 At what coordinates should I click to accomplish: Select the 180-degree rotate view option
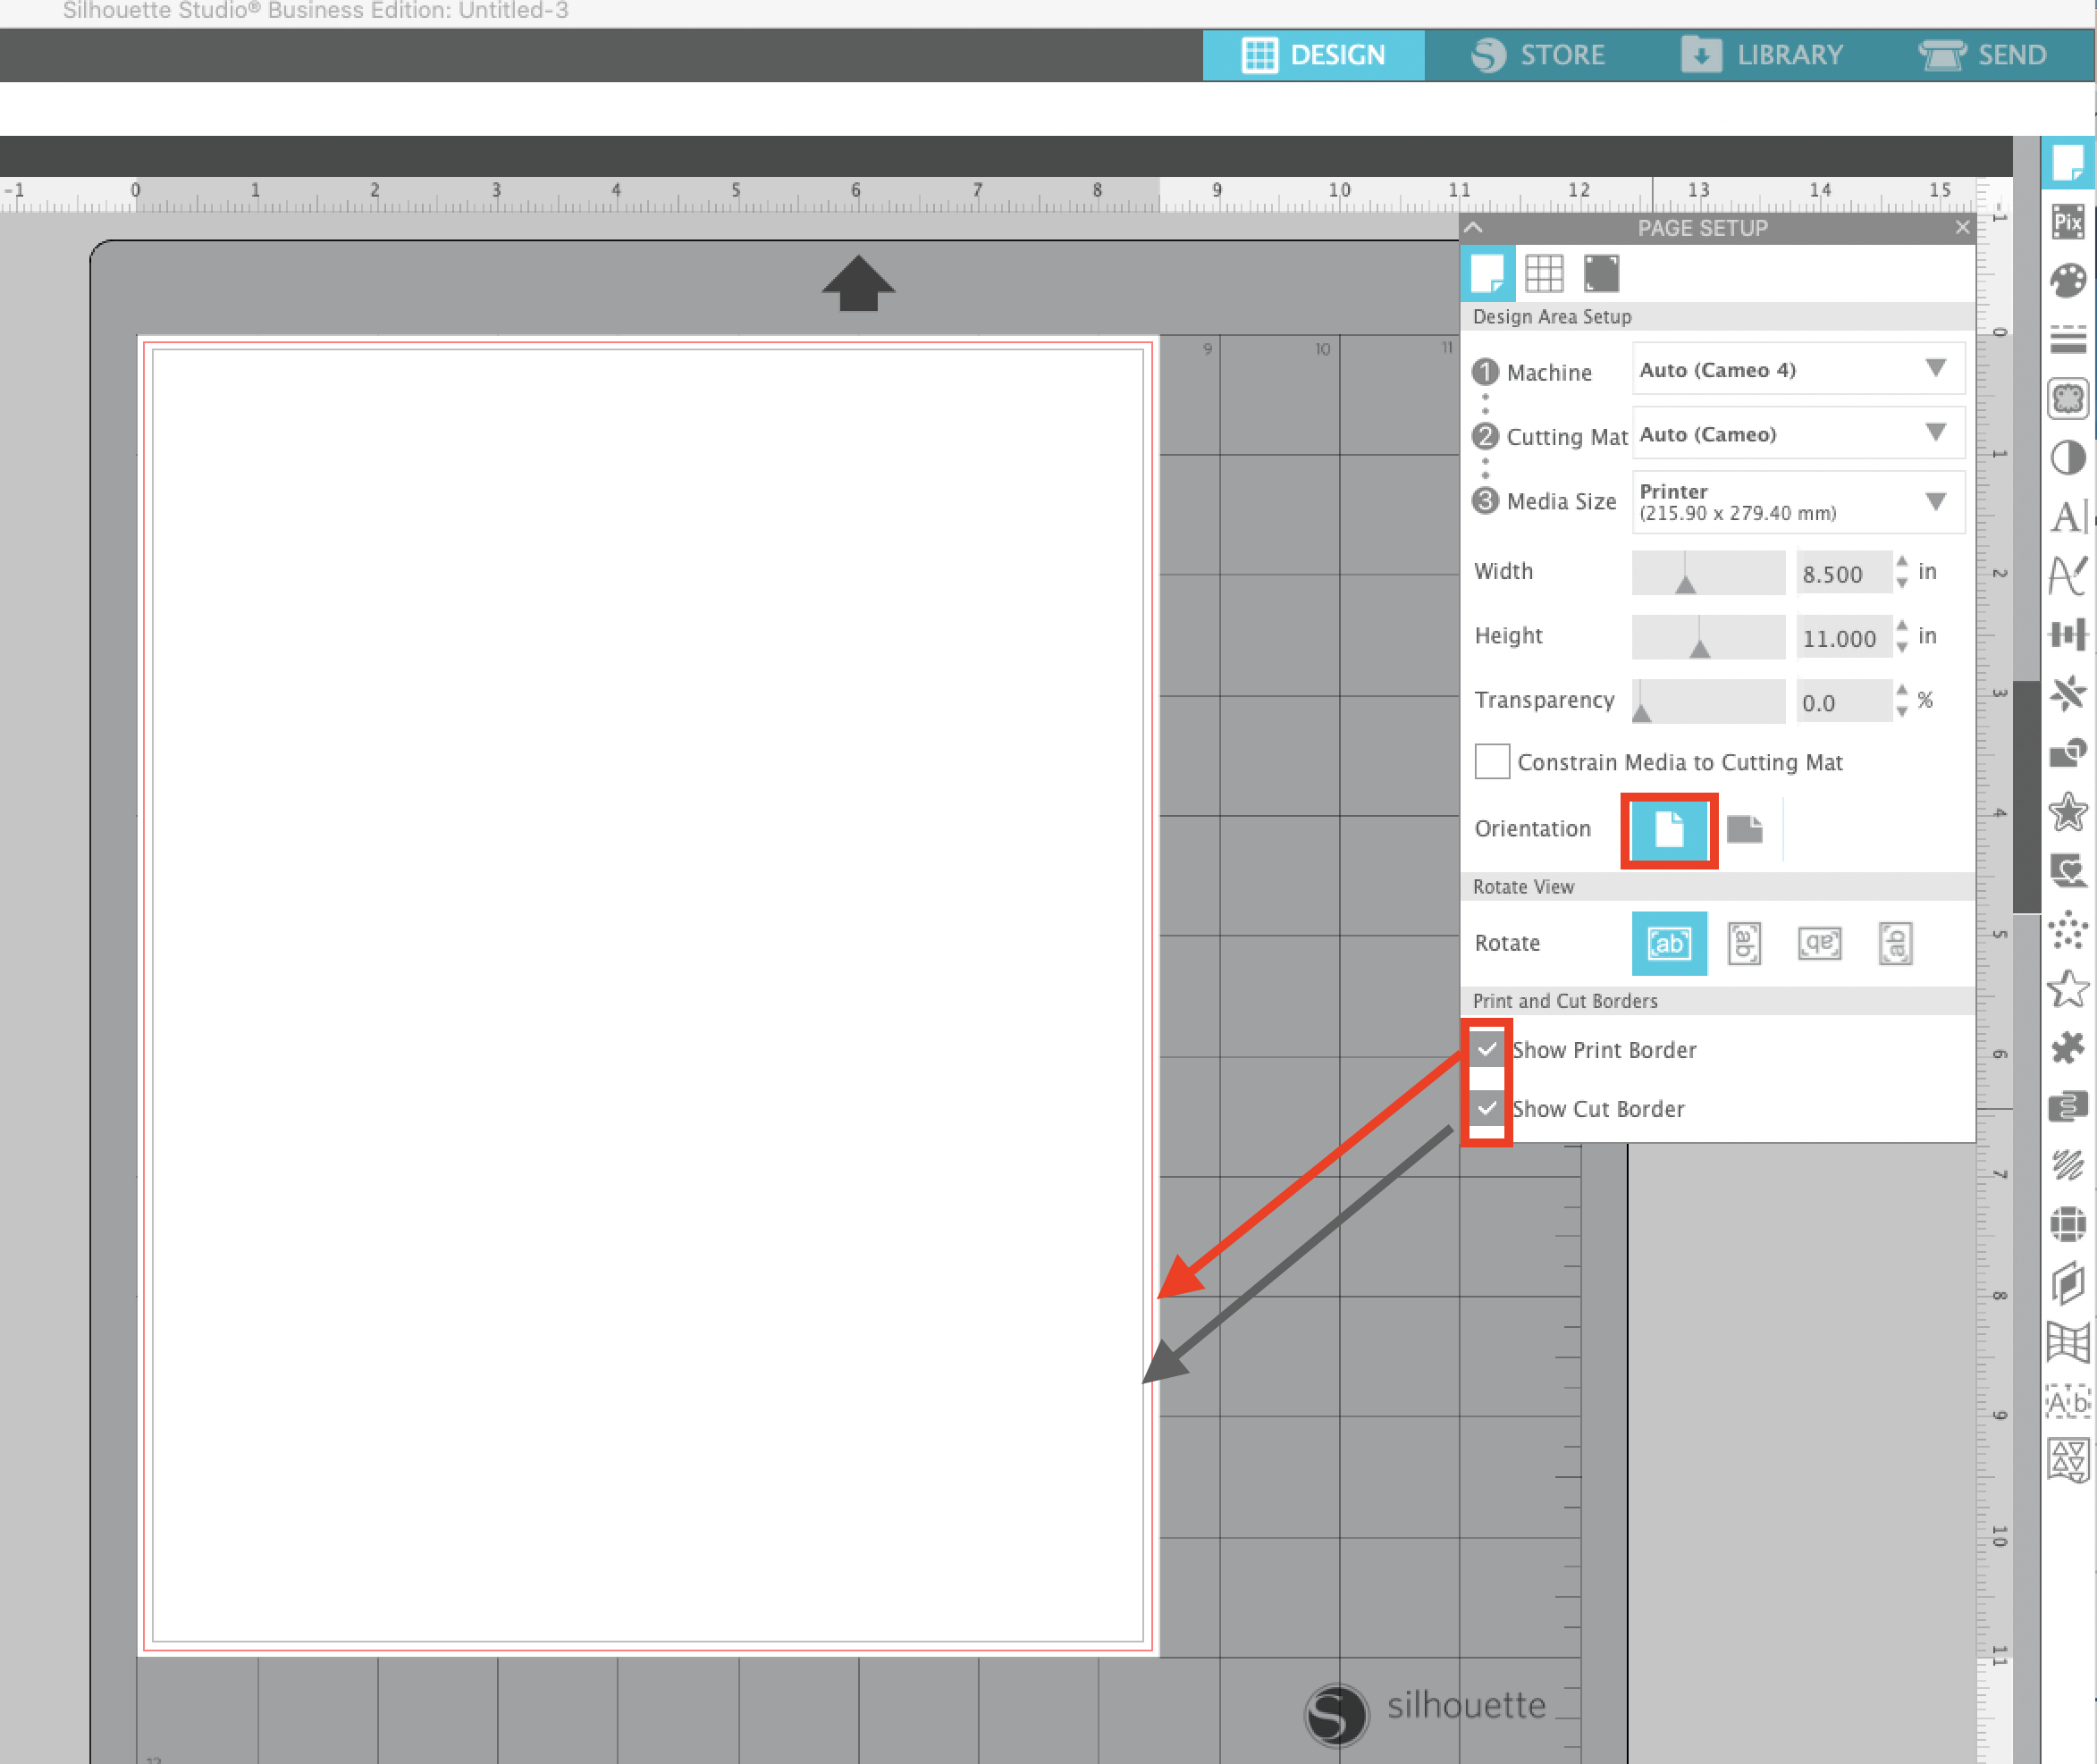pyautogui.click(x=1820, y=943)
